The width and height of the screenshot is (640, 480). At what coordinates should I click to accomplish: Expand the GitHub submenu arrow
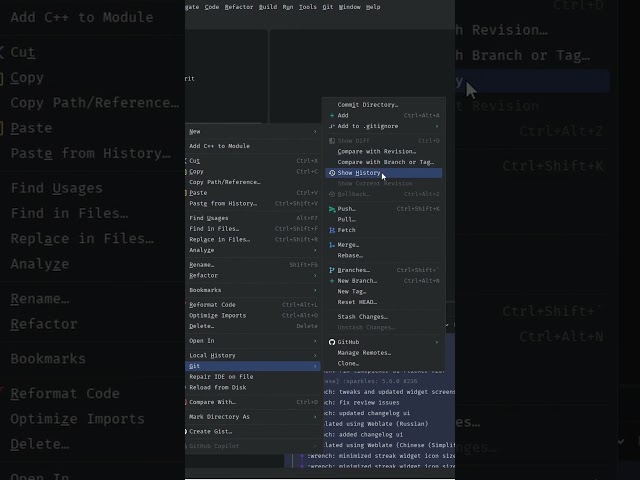[x=437, y=342]
